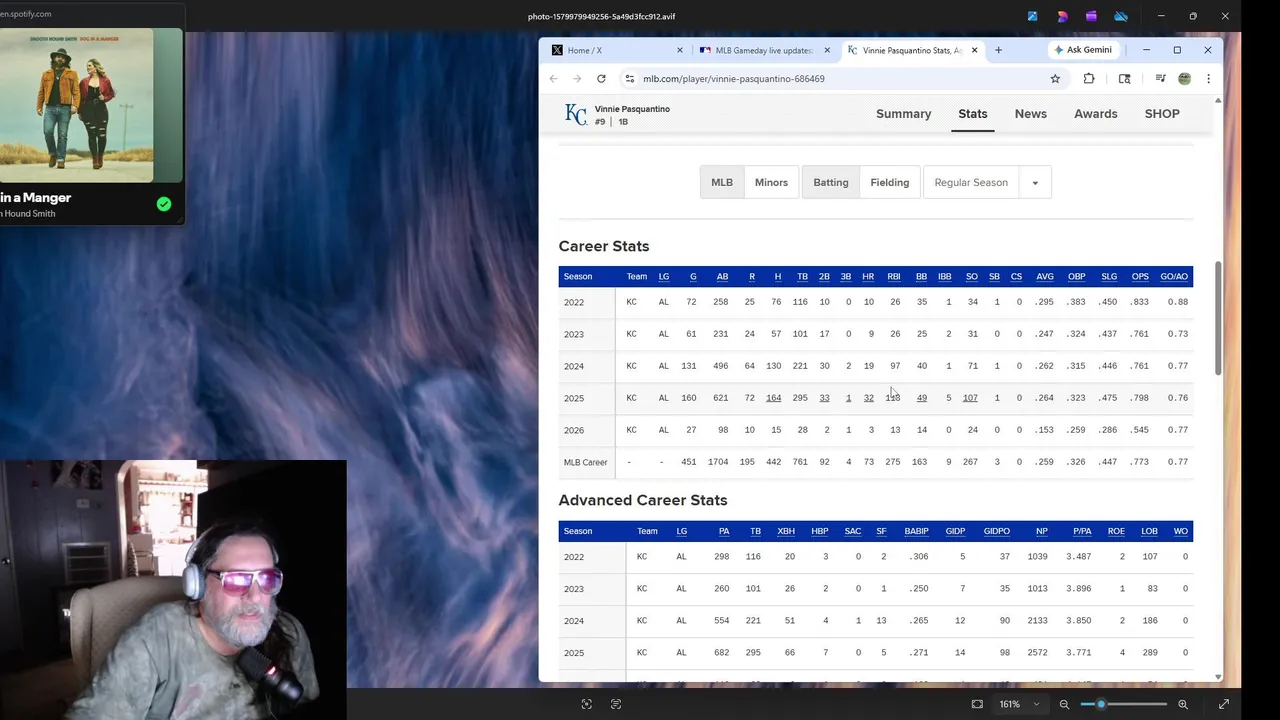Image resolution: width=1280 pixels, height=720 pixels.
Task: Click the scan text icon in Photos bottom bar
Action: (616, 704)
